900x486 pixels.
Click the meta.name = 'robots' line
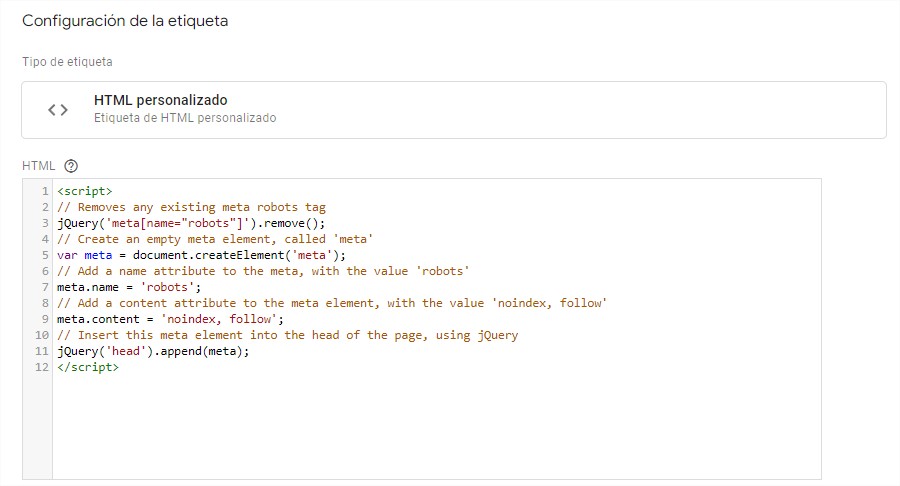pyautogui.click(x=129, y=287)
